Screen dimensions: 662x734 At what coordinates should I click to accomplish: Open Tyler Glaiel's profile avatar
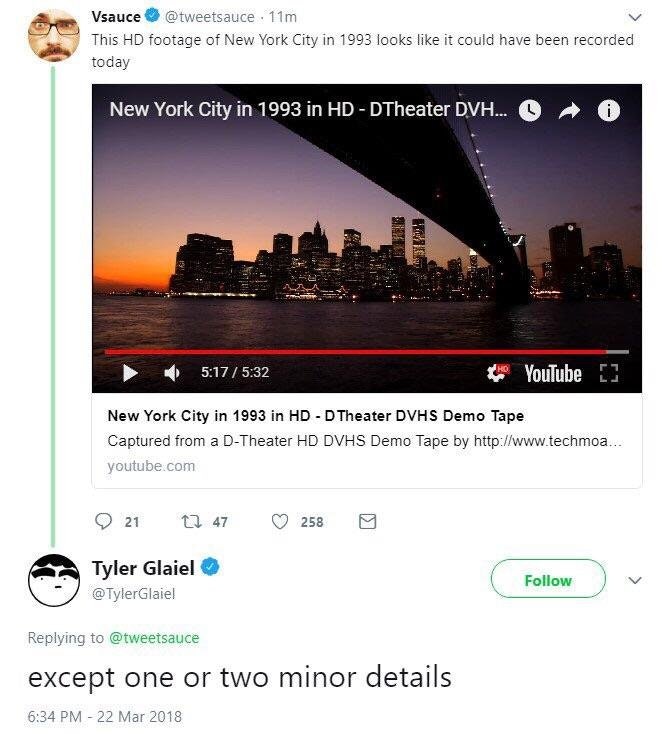pos(54,580)
